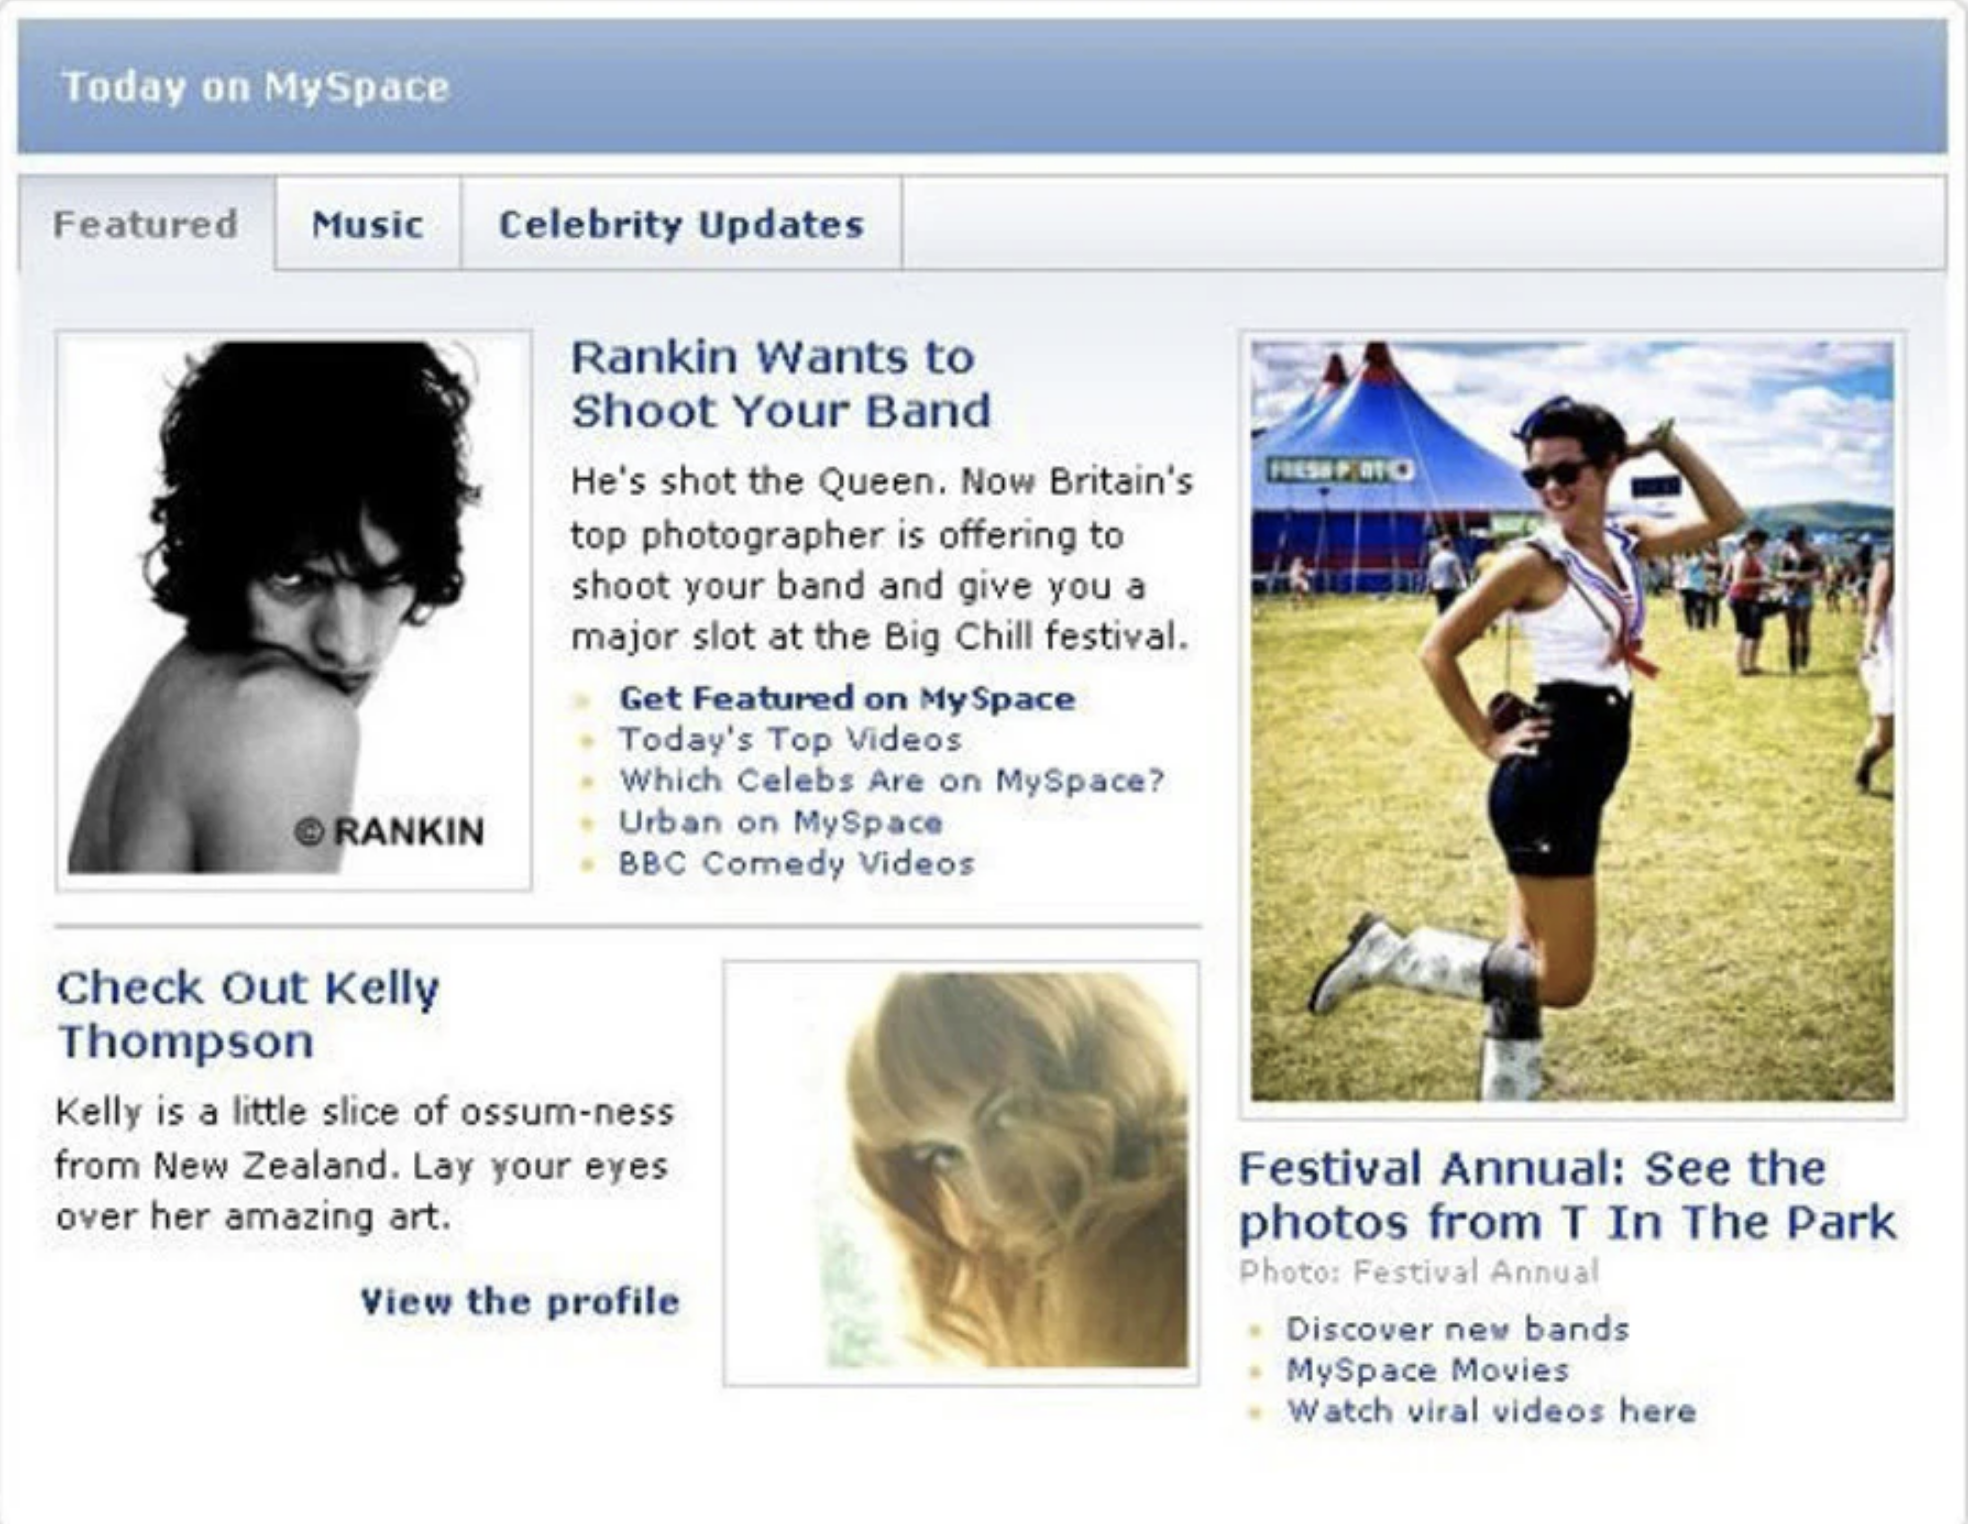This screenshot has height=1524, width=1968.
Task: Switch to the Music tab
Action: (x=367, y=224)
